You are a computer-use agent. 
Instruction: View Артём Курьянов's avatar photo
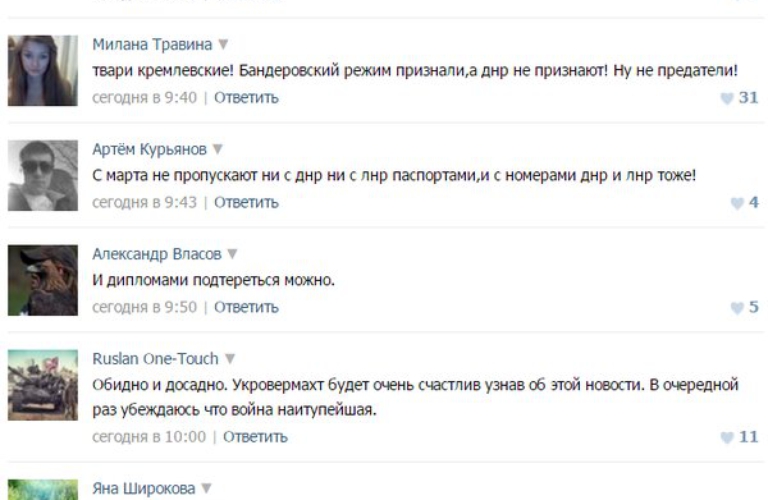coord(43,175)
